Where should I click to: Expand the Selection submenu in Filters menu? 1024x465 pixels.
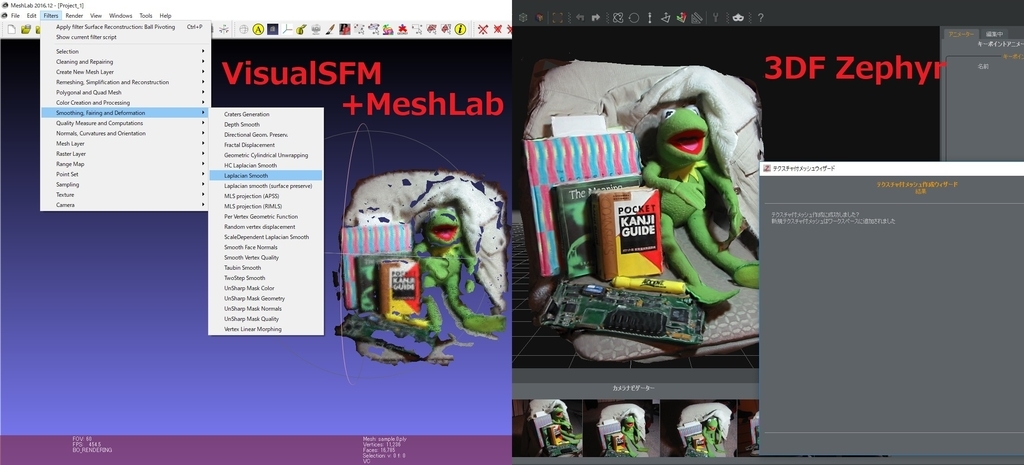click(123, 52)
